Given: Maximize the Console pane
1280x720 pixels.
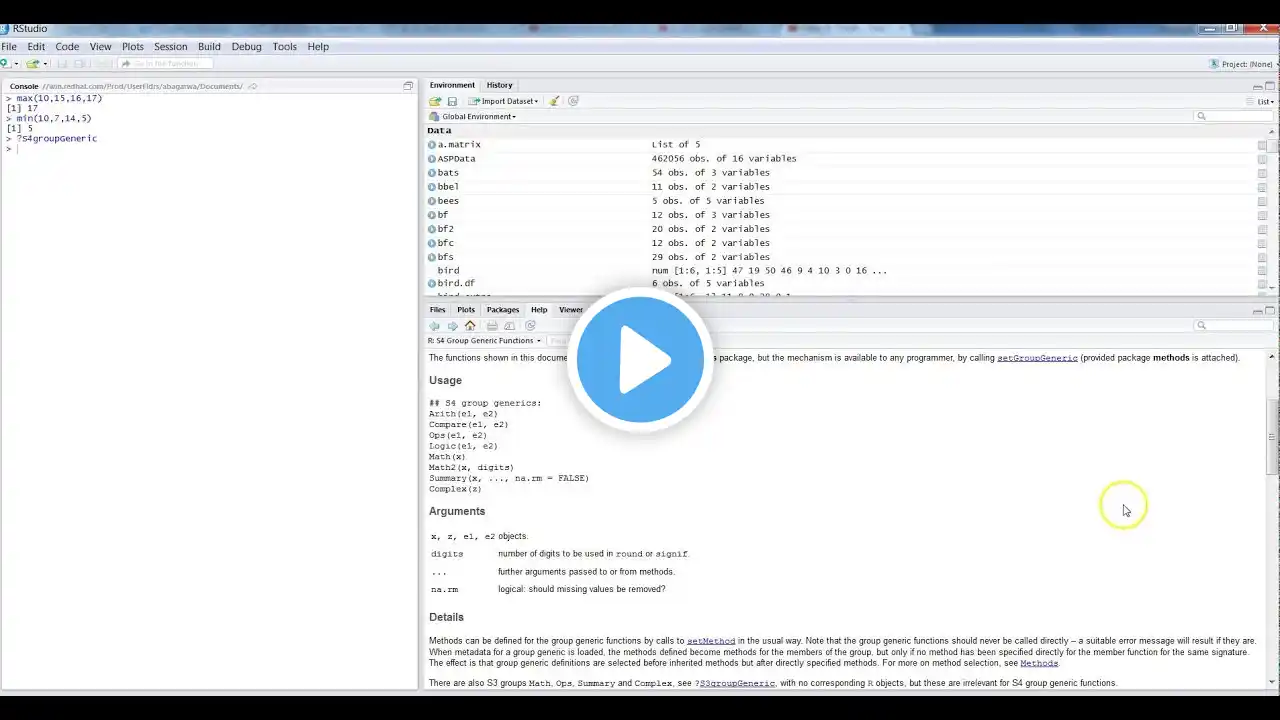Looking at the screenshot, I should [408, 86].
